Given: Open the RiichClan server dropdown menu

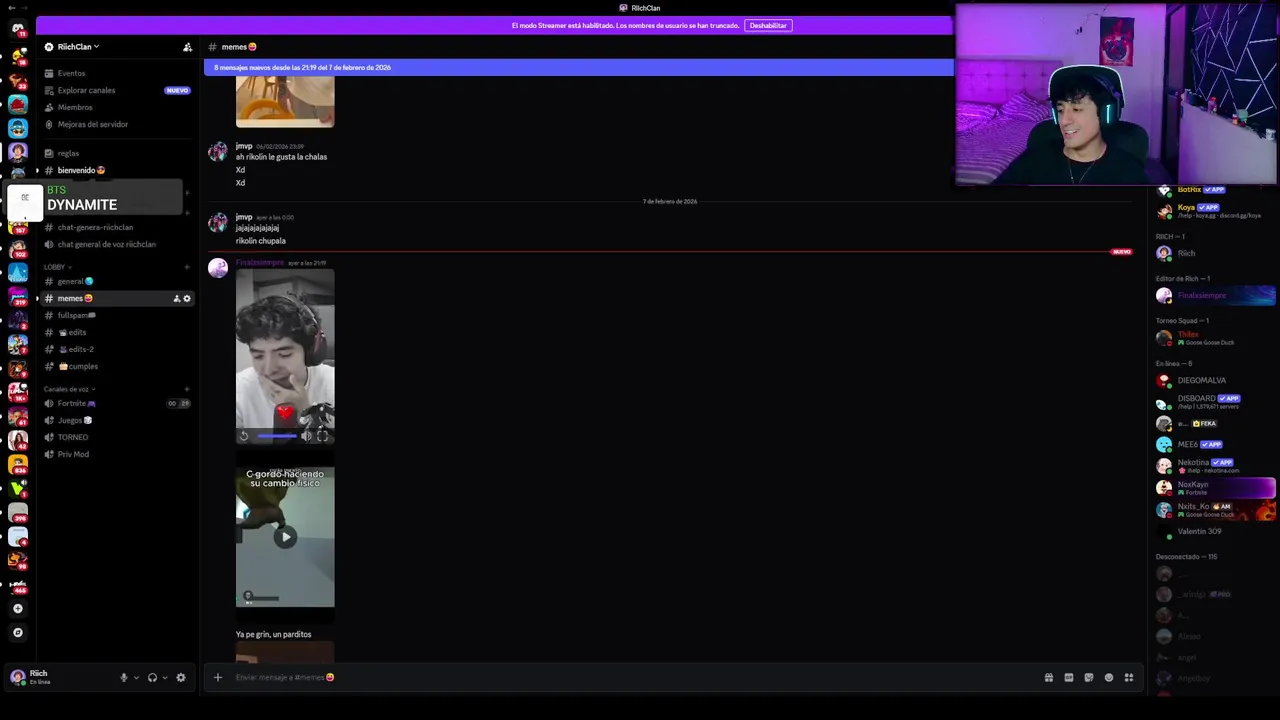Looking at the screenshot, I should coord(78,47).
